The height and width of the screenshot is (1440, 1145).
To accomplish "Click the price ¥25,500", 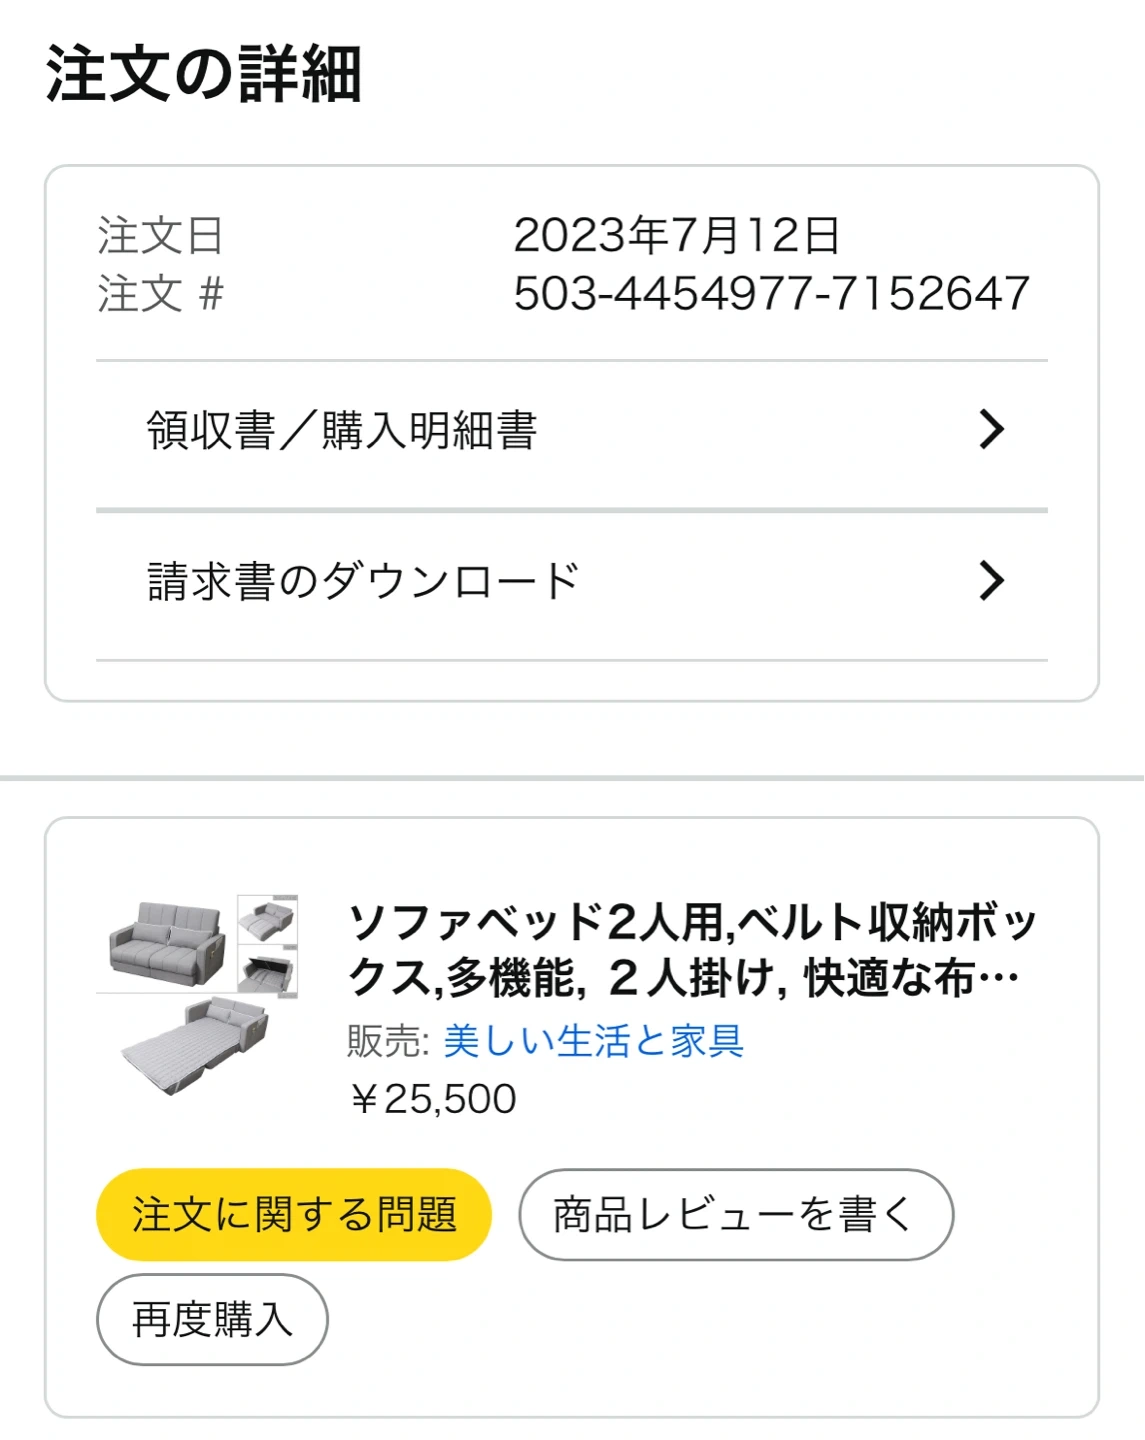I will click(432, 1099).
